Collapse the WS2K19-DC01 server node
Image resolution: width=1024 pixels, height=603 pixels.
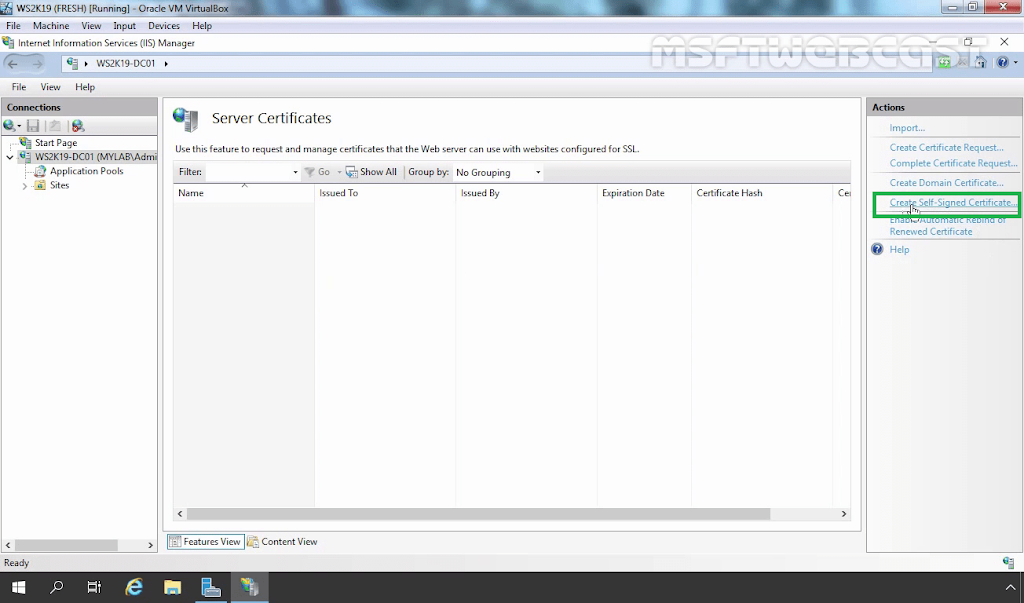(10, 157)
